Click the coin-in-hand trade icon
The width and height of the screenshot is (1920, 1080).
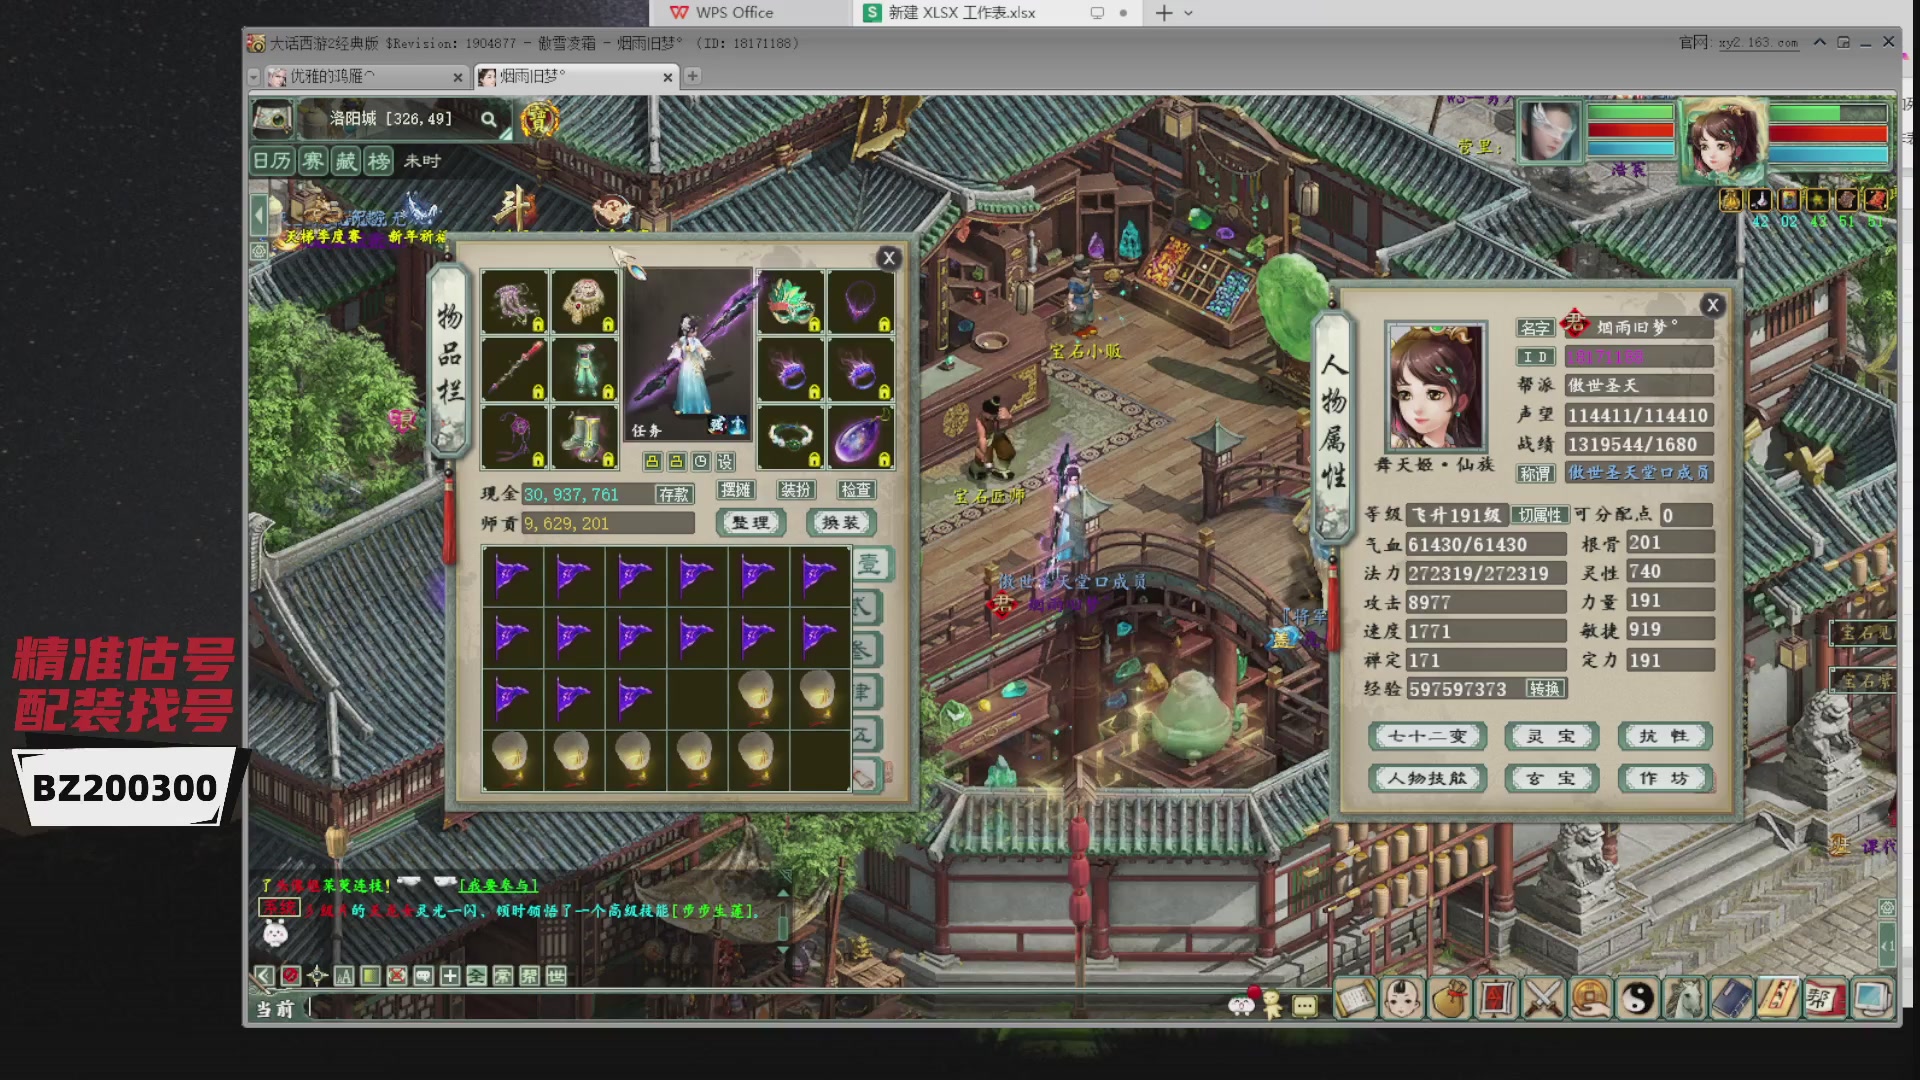(x=1591, y=998)
